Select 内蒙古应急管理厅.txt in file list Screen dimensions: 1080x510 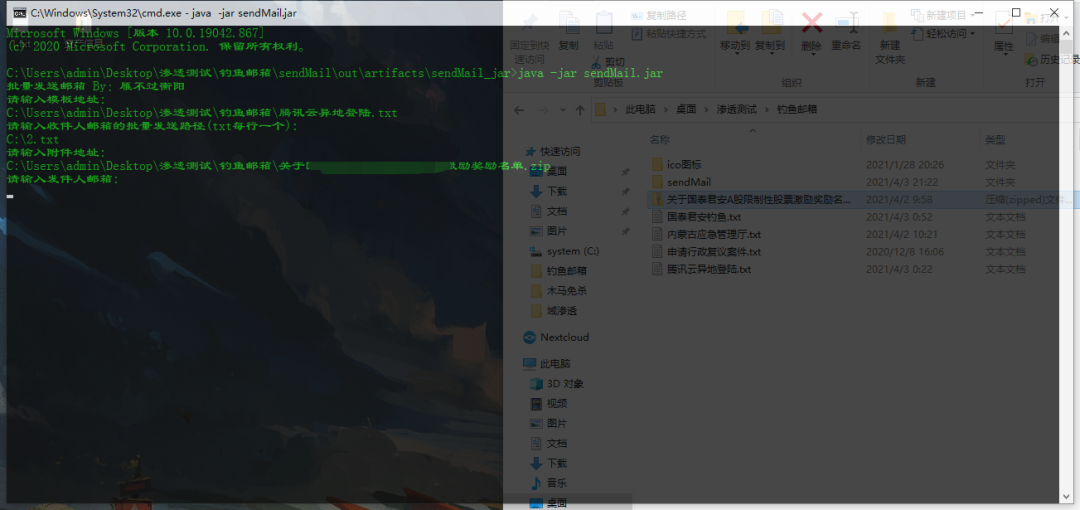click(x=714, y=234)
